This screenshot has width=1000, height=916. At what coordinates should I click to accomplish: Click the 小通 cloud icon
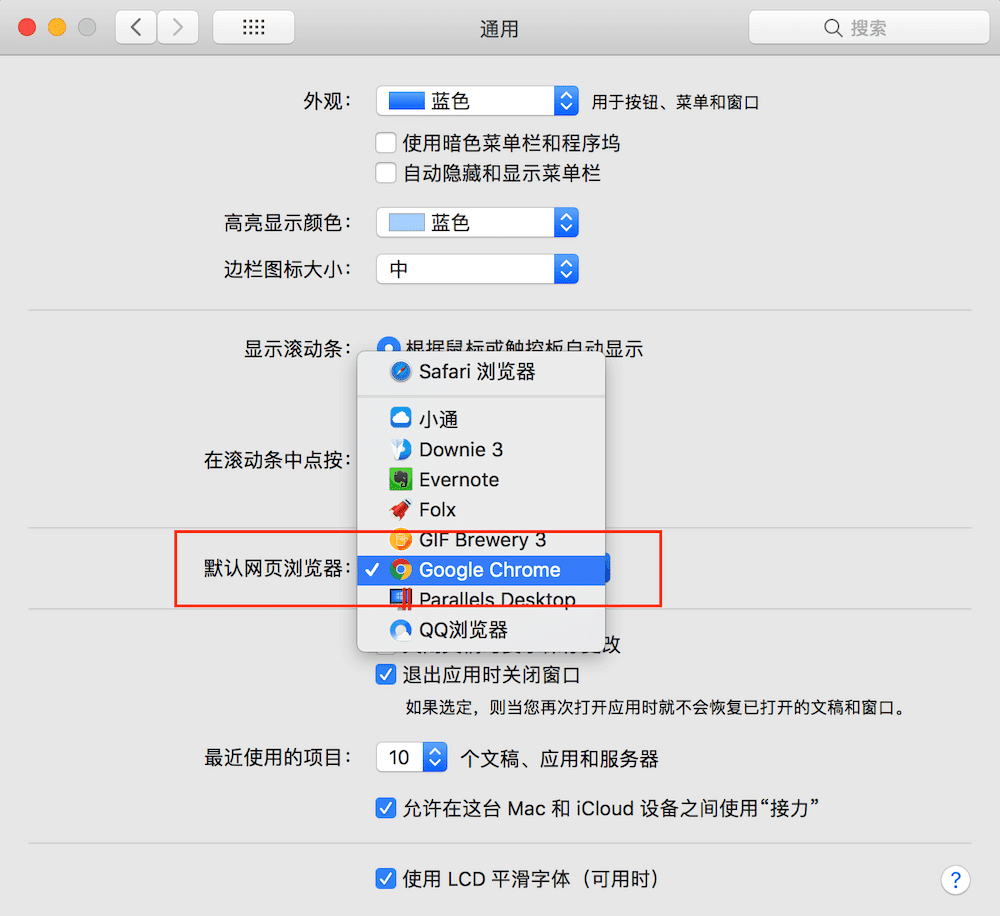point(401,418)
